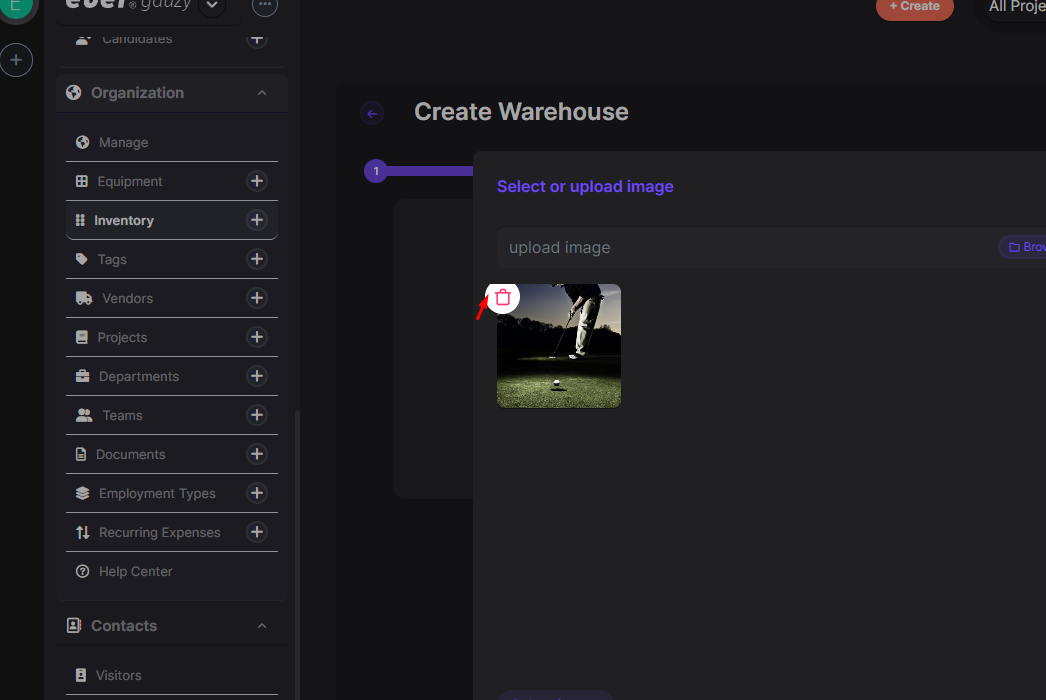Image resolution: width=1046 pixels, height=700 pixels.
Task: Click the plus icon next to Equipment
Action: click(x=257, y=181)
